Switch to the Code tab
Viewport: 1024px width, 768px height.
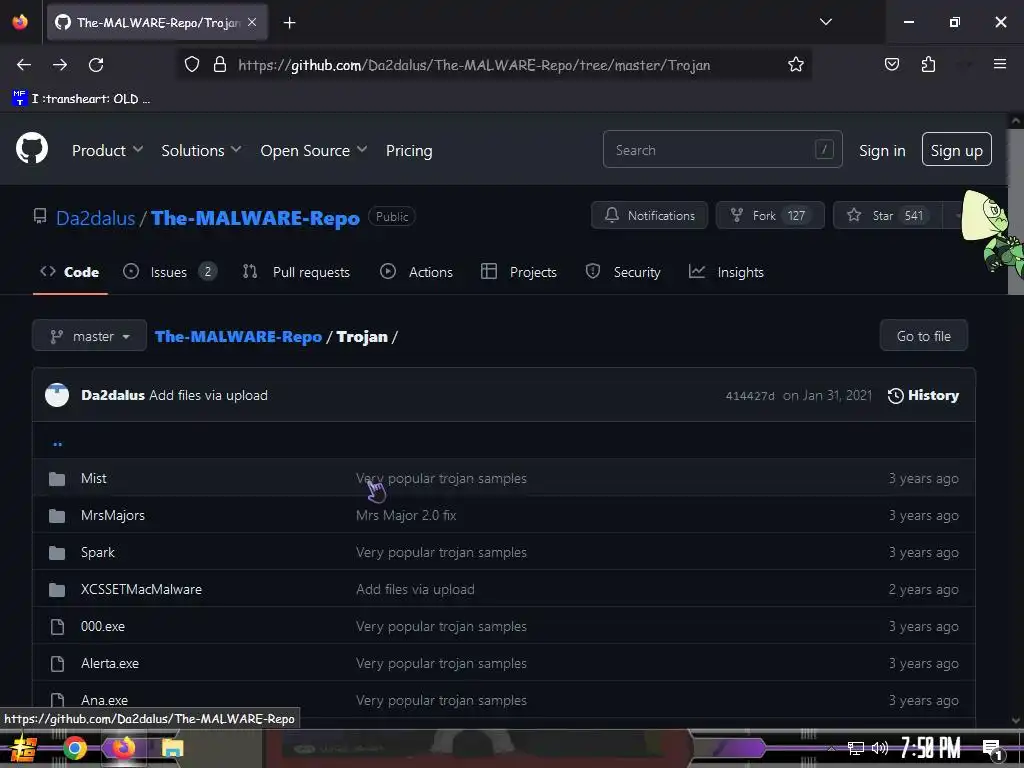point(70,272)
